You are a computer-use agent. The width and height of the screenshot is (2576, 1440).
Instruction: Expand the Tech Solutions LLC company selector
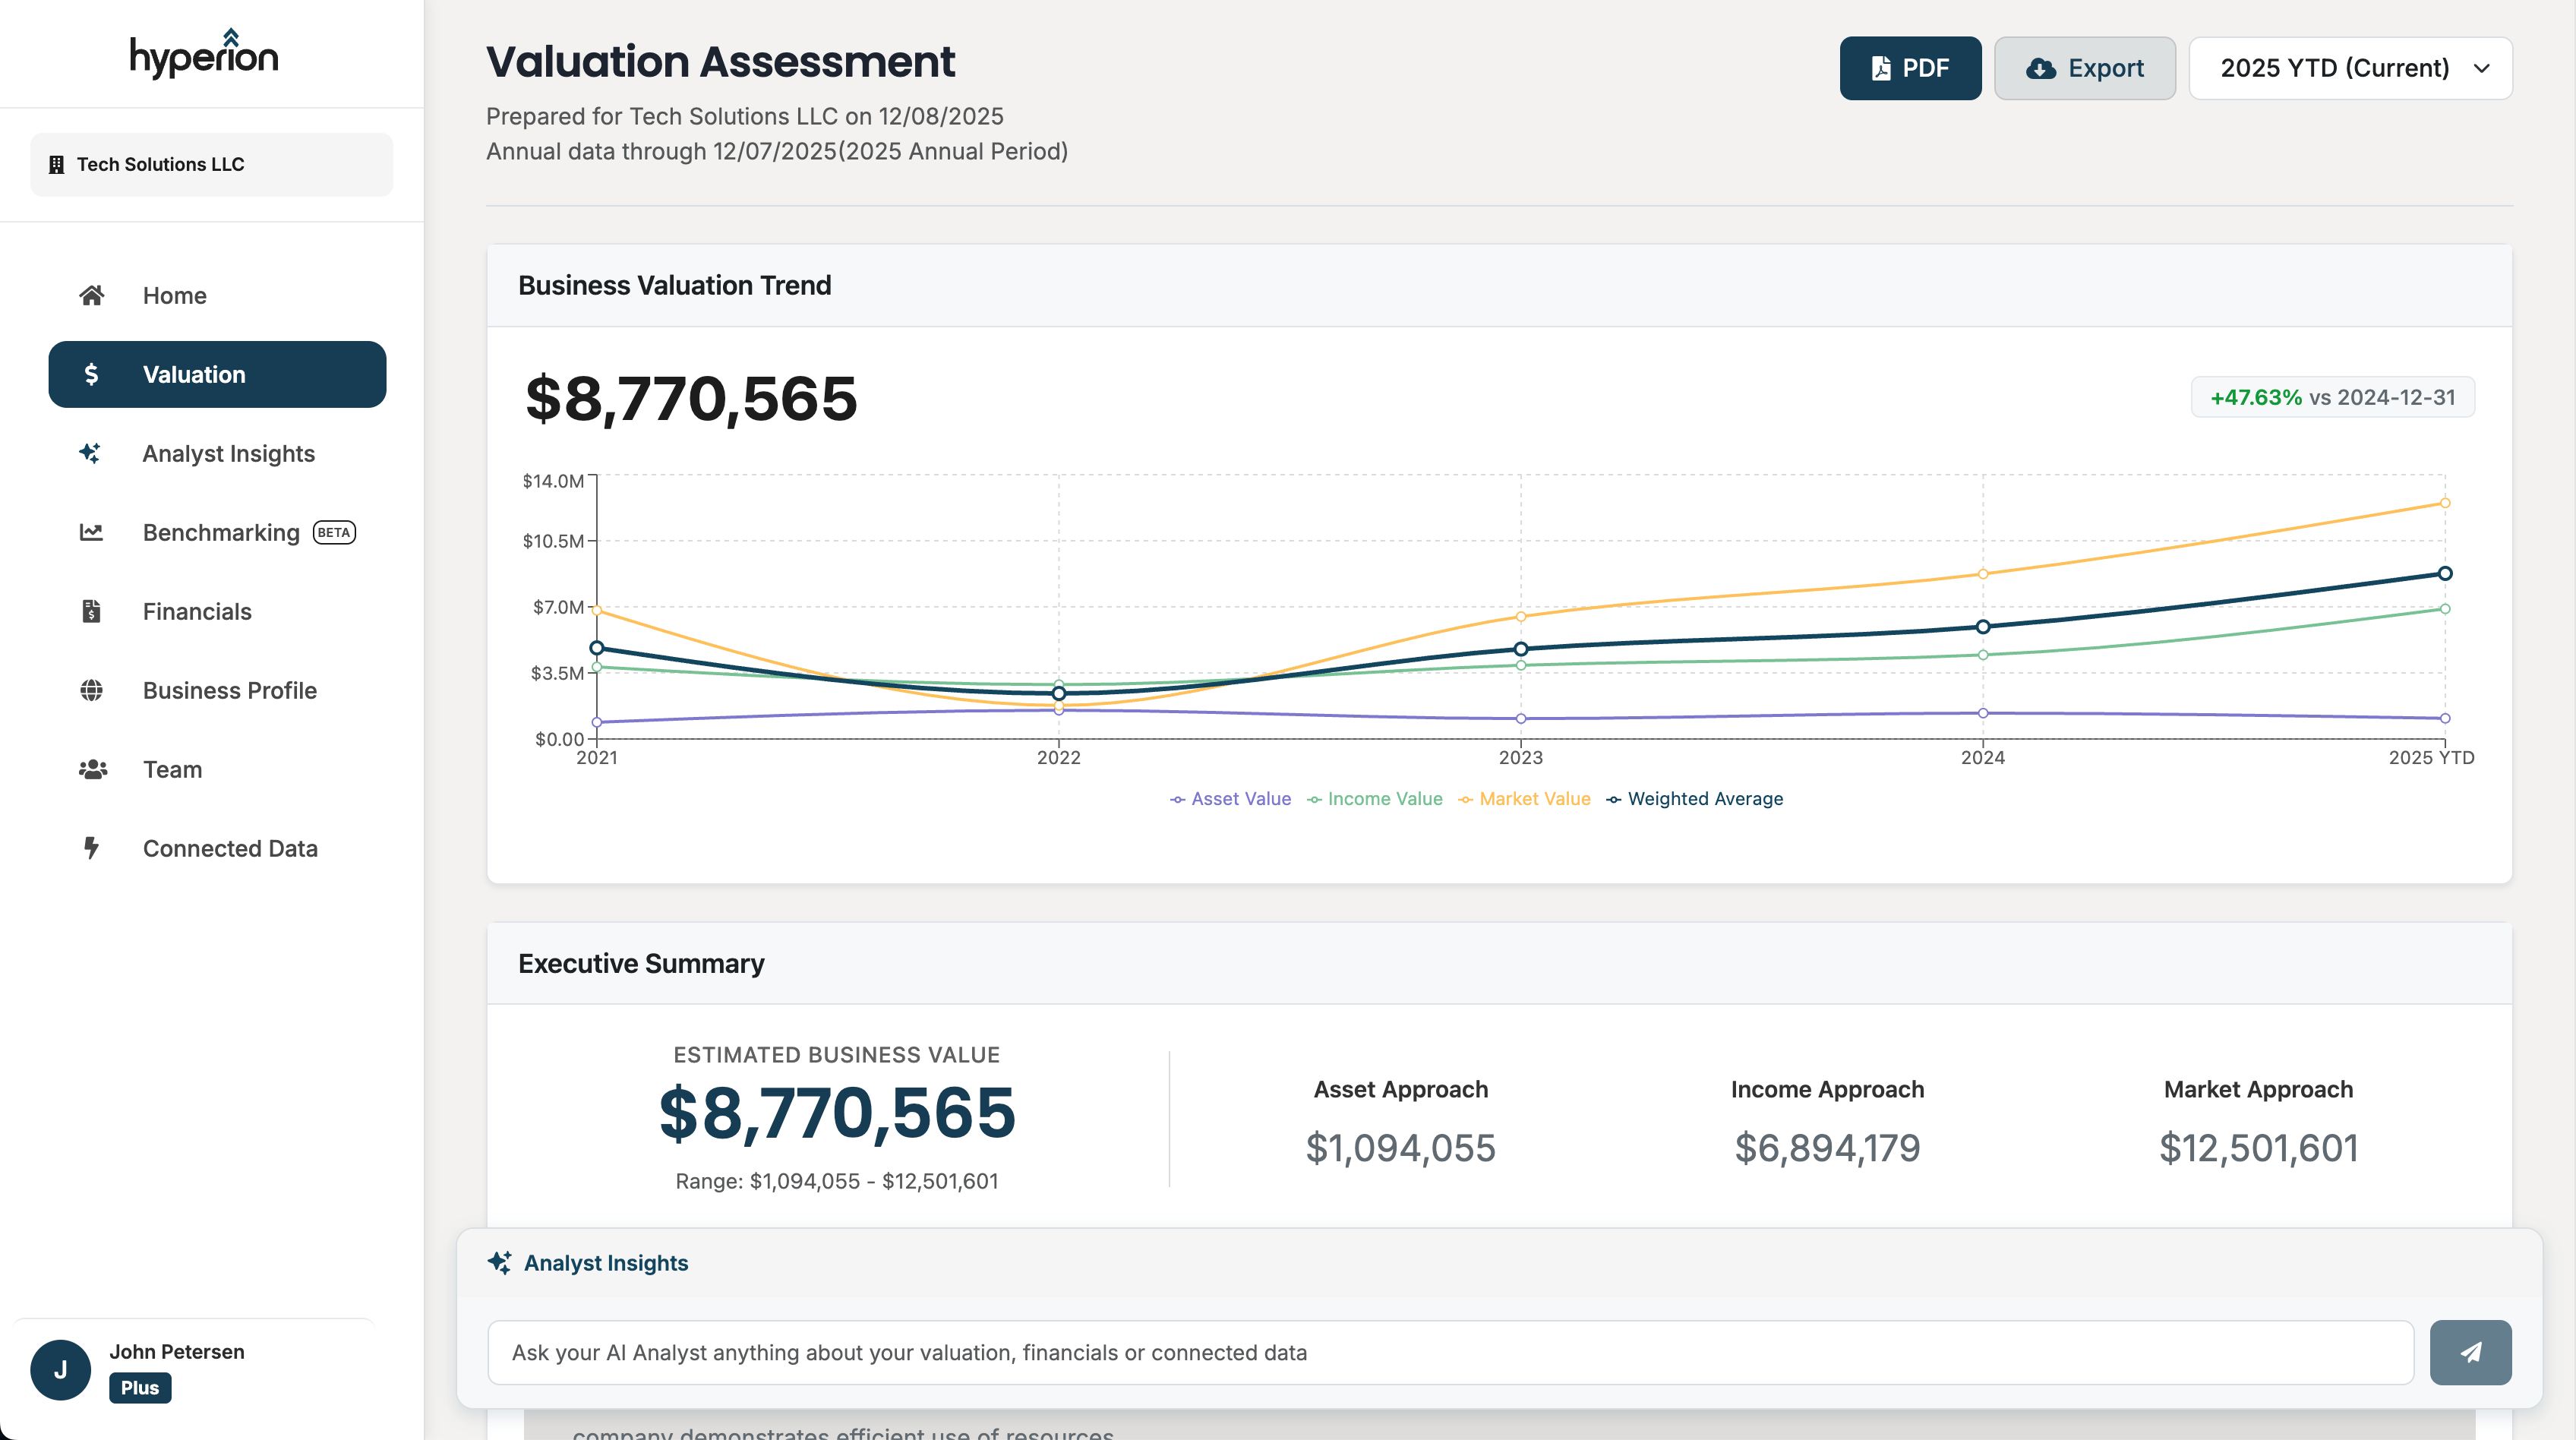211,164
